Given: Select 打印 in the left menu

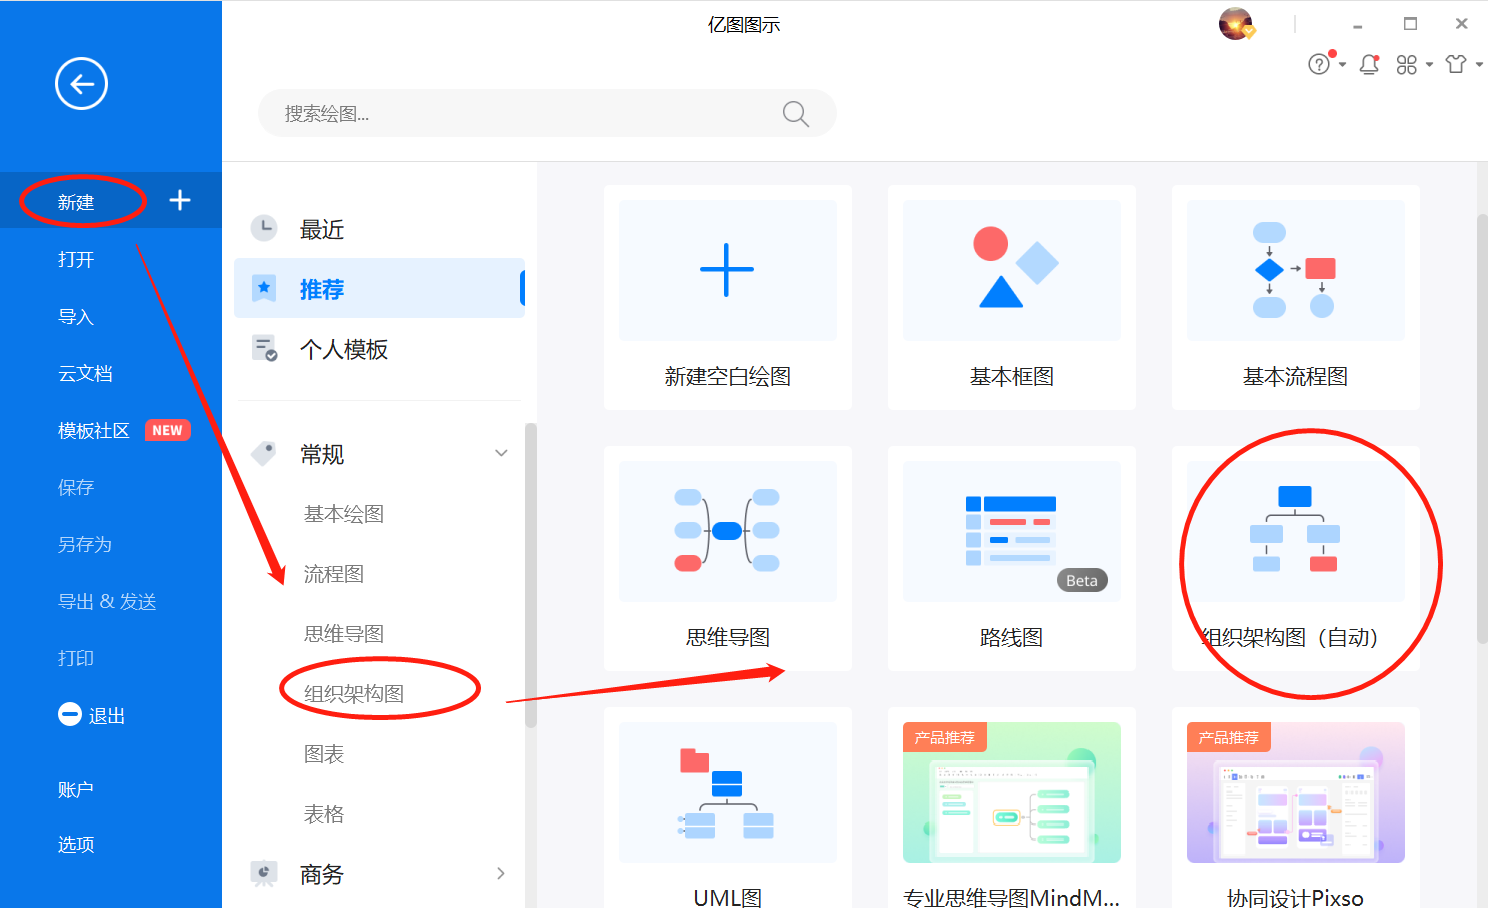Looking at the screenshot, I should [x=76, y=658].
